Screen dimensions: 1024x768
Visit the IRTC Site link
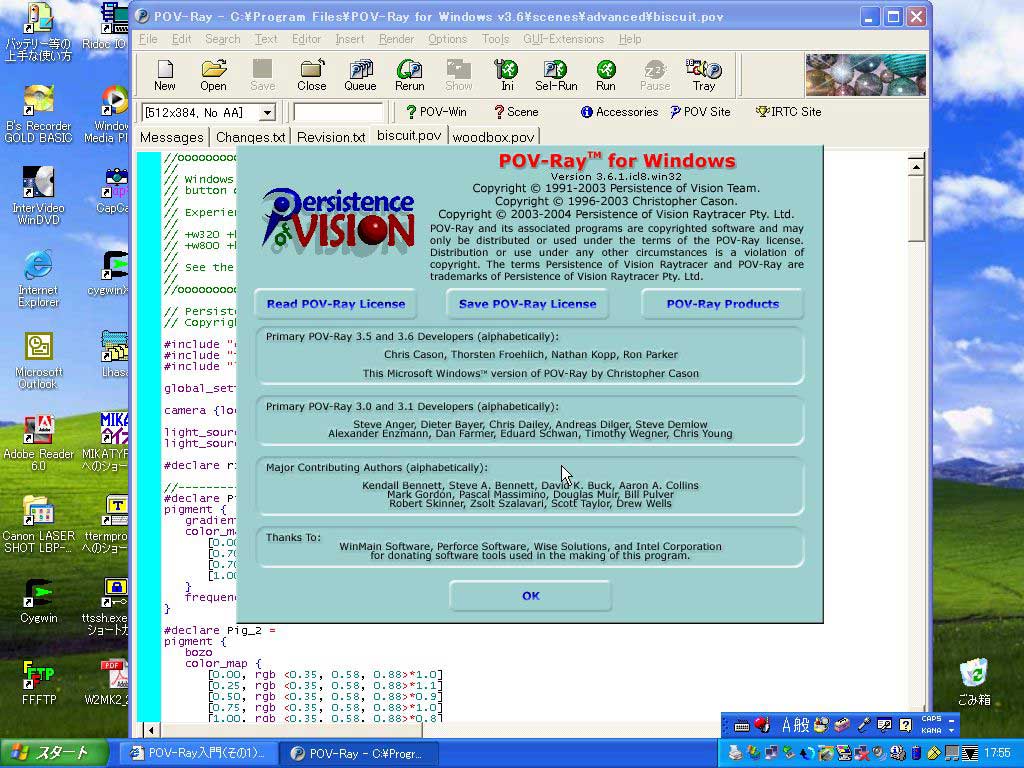(x=788, y=112)
